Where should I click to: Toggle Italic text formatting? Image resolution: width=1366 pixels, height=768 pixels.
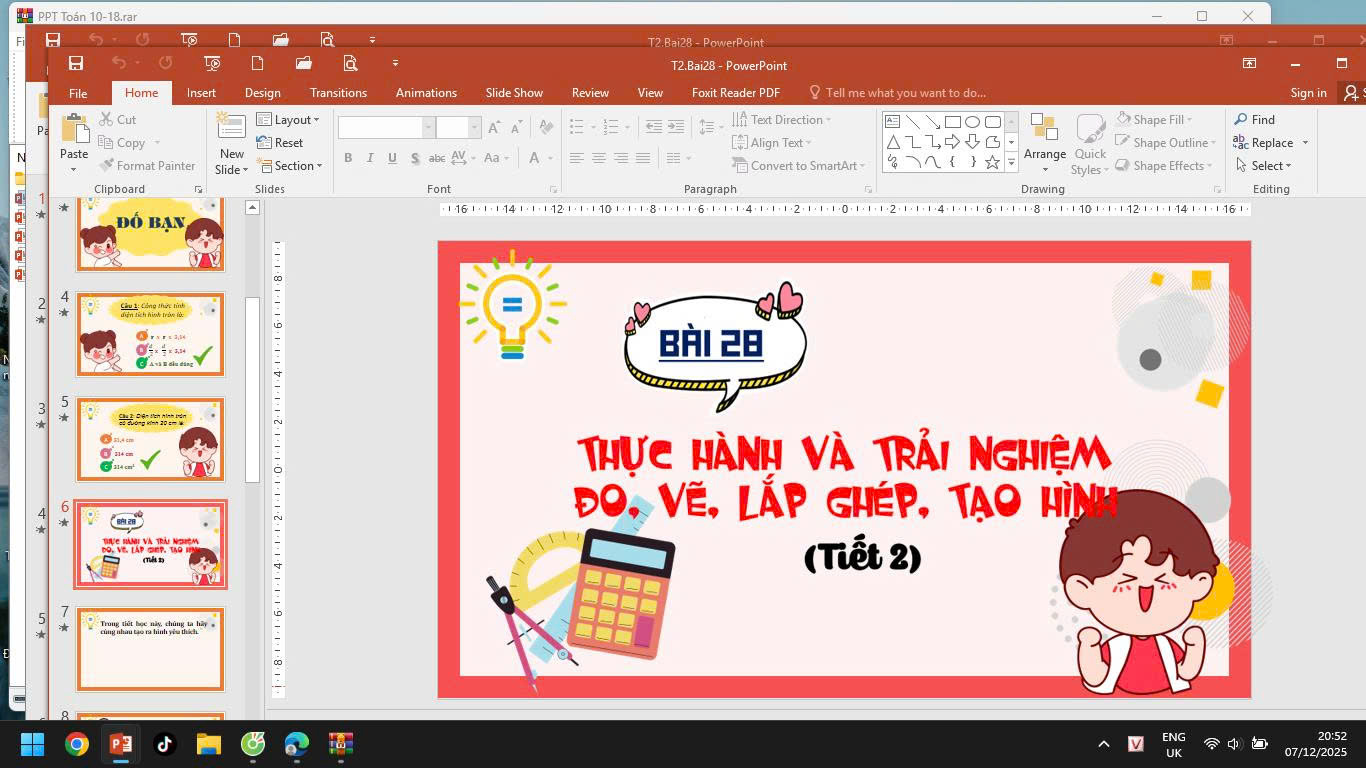coord(370,158)
